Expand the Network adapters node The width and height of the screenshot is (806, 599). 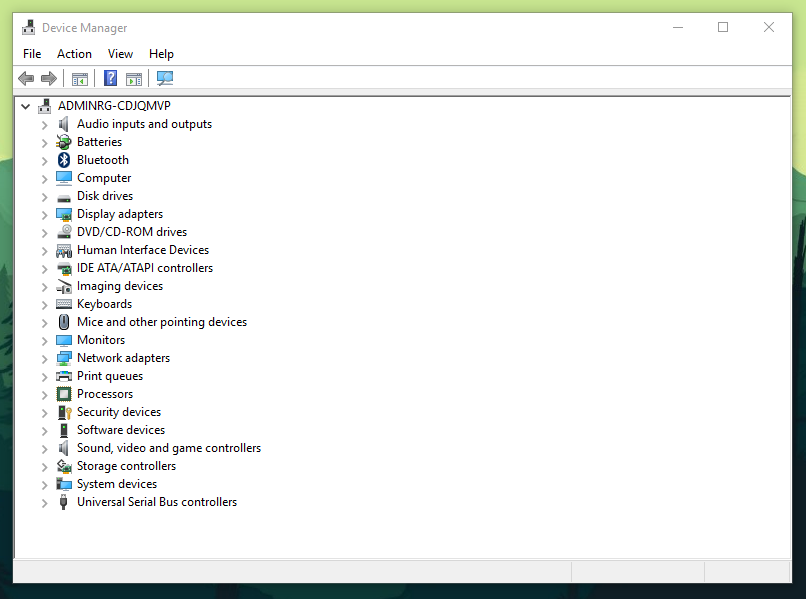[45, 359]
